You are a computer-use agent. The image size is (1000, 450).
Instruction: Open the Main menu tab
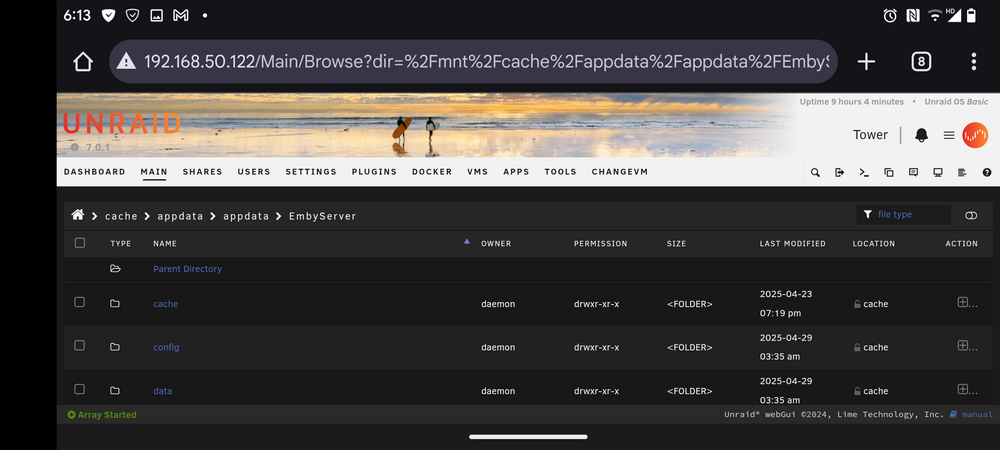pos(154,172)
